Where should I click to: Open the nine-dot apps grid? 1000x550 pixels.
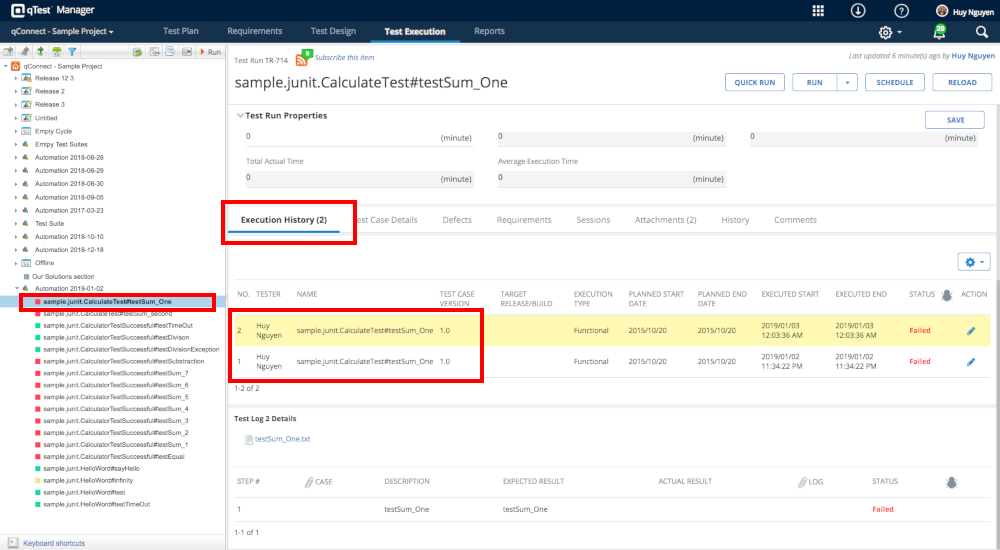tap(818, 10)
